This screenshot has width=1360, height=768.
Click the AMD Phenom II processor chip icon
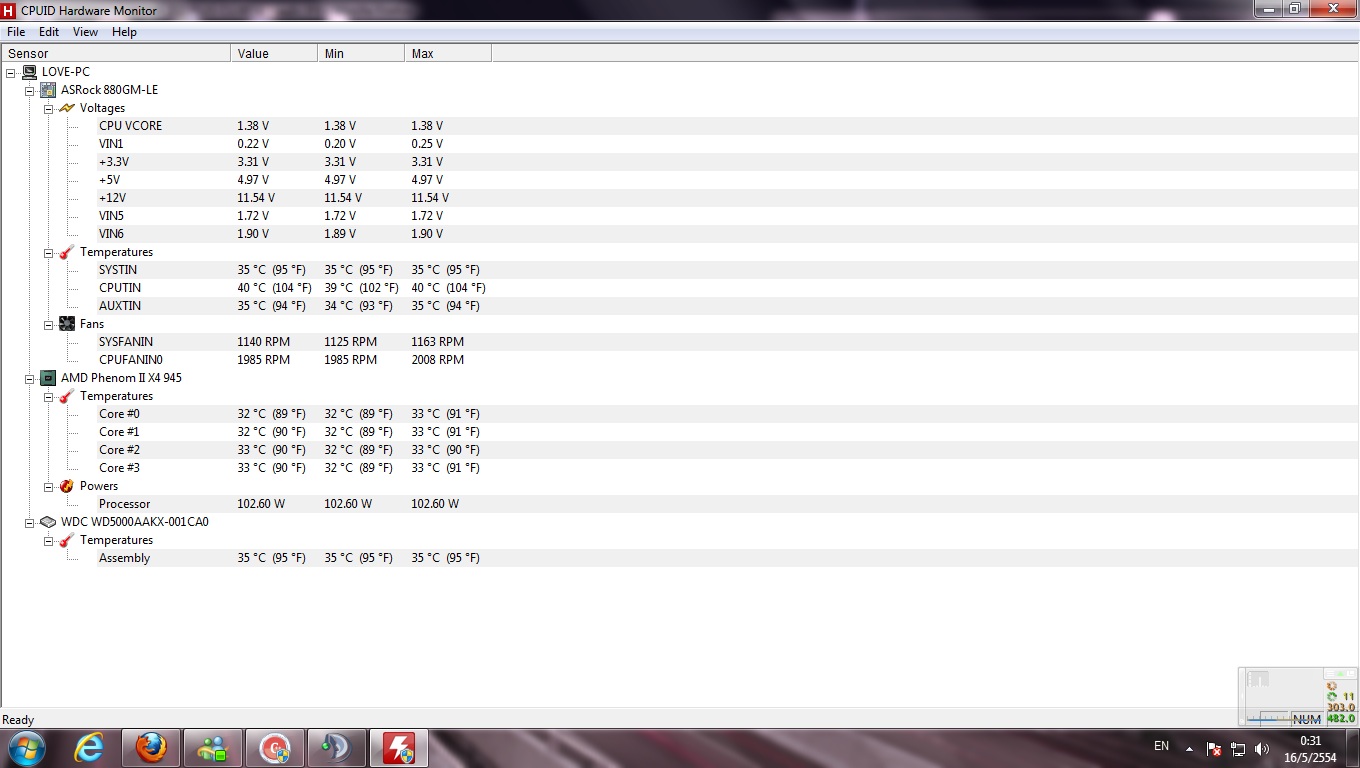[x=48, y=378]
